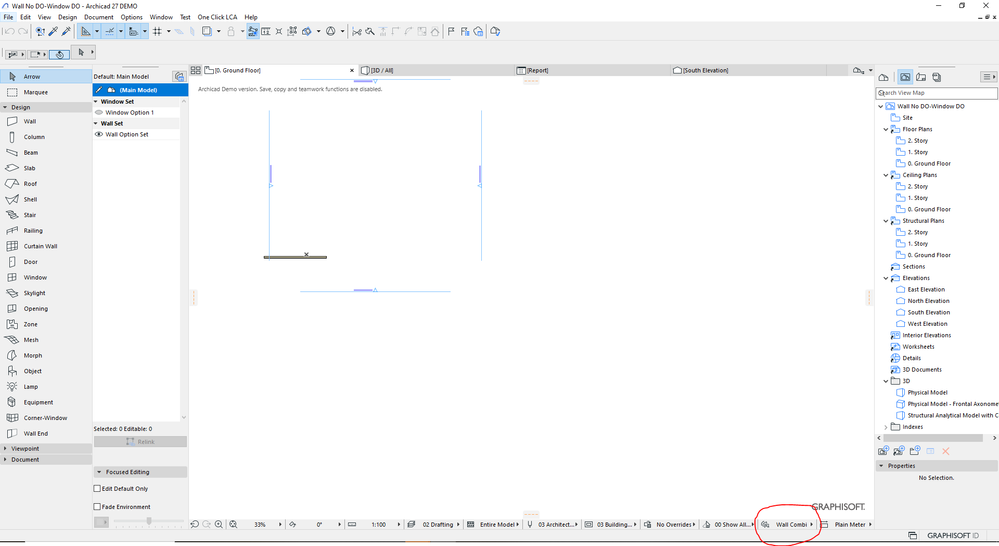Toggle visibility eye of Wall Option Set
999x546 pixels.
coord(99,134)
